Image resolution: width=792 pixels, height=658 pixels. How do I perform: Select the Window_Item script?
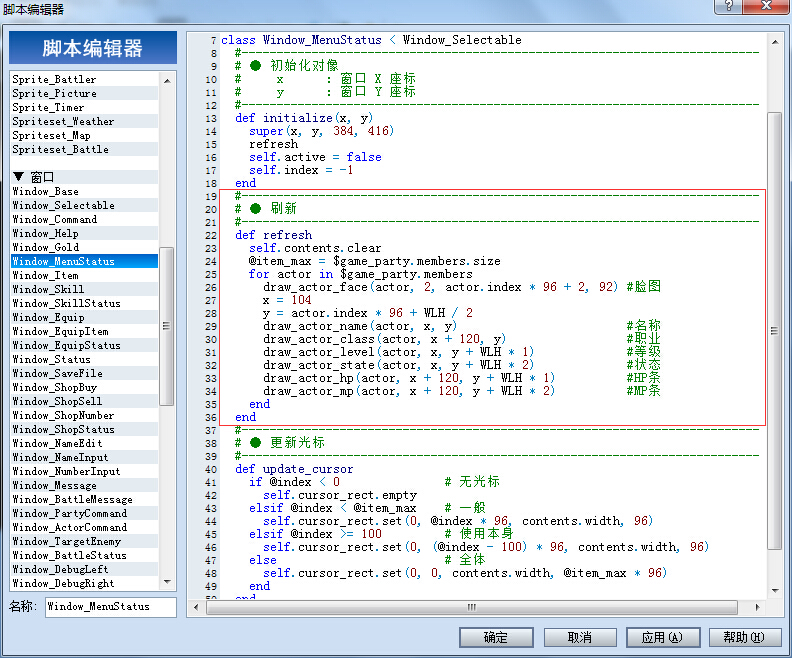click(x=84, y=275)
